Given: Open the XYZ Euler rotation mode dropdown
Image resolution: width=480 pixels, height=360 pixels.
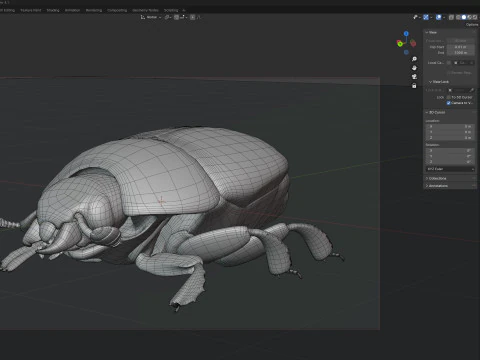Looking at the screenshot, I should [450, 169].
